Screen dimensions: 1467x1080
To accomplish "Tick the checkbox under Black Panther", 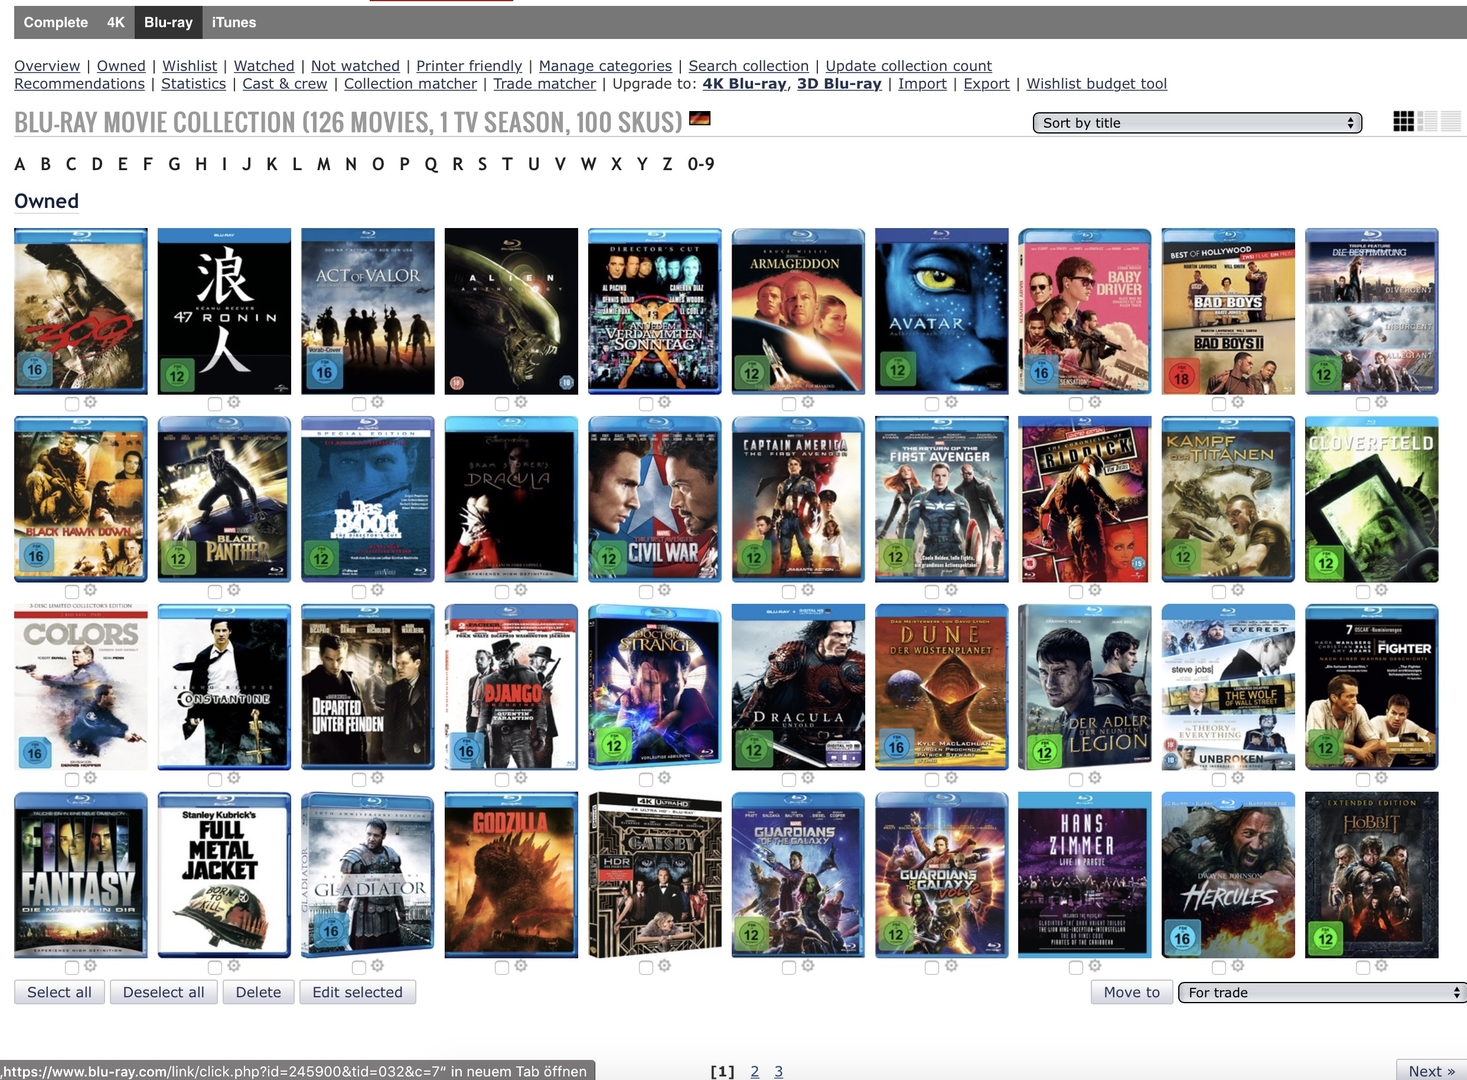I will pos(215,592).
